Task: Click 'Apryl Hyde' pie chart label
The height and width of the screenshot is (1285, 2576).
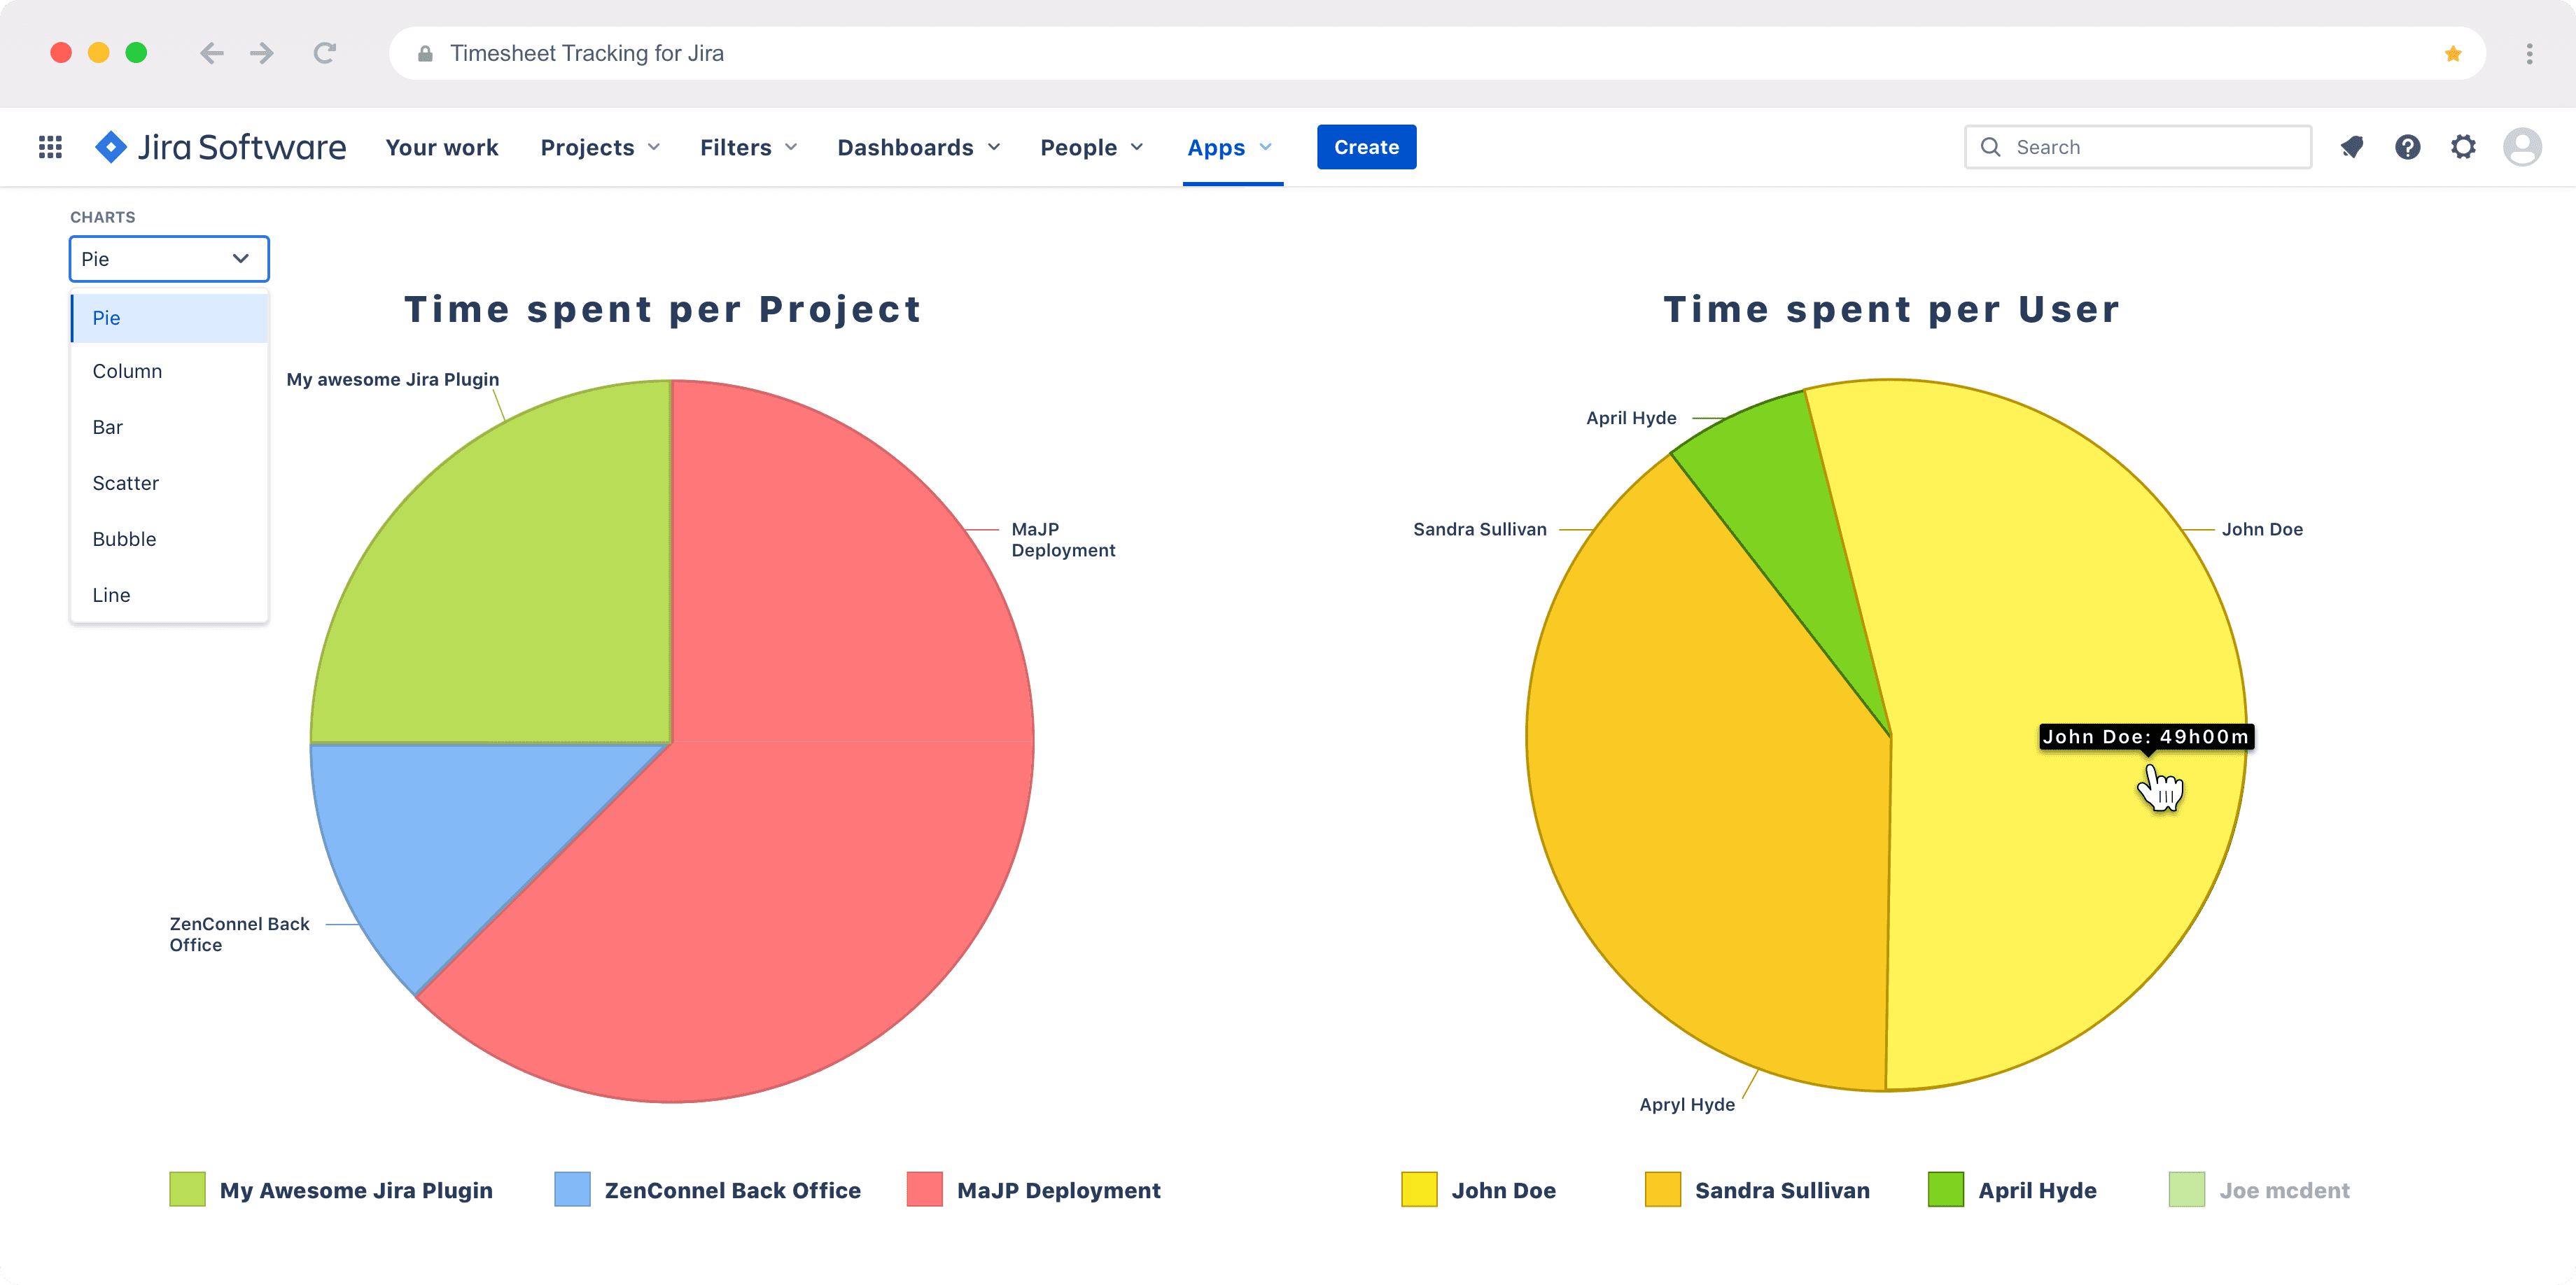Action: (x=1687, y=1105)
